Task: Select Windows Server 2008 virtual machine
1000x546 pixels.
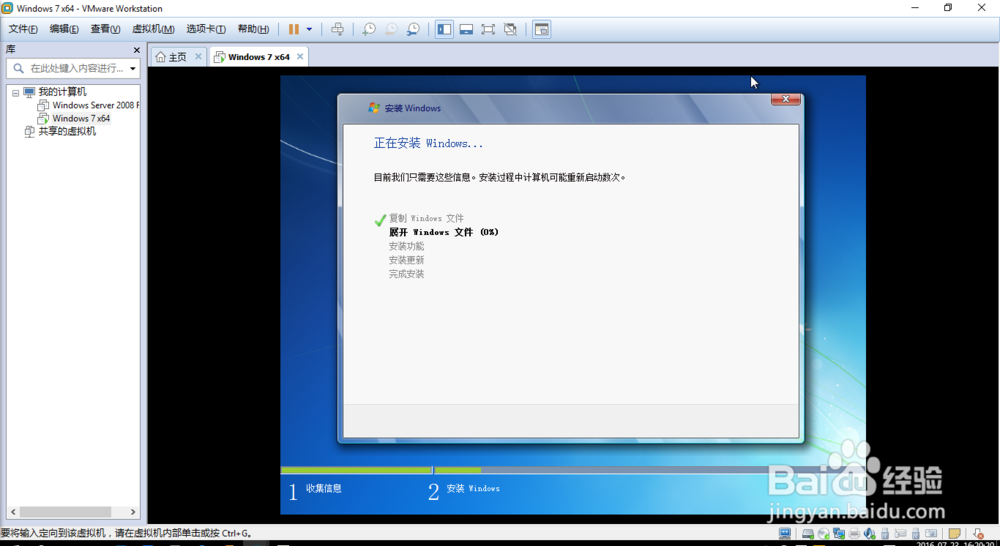Action: (x=95, y=105)
